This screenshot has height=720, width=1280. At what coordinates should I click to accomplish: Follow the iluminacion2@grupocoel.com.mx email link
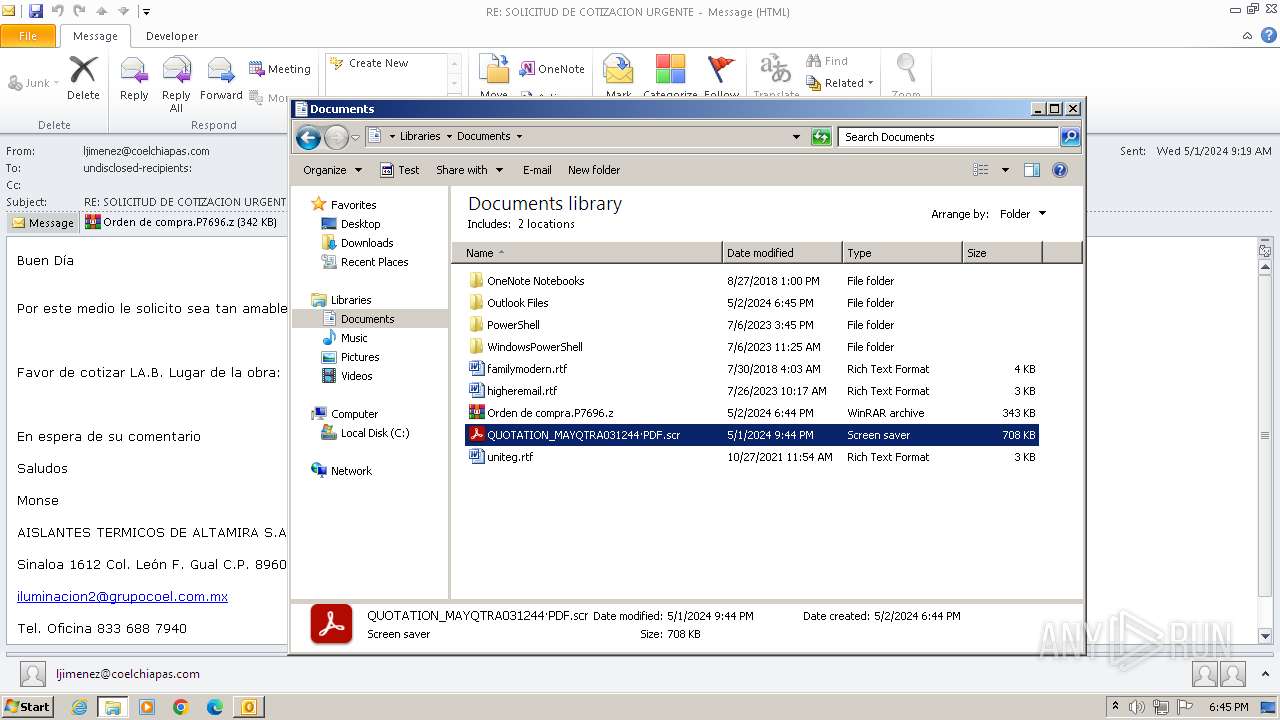coord(122,596)
